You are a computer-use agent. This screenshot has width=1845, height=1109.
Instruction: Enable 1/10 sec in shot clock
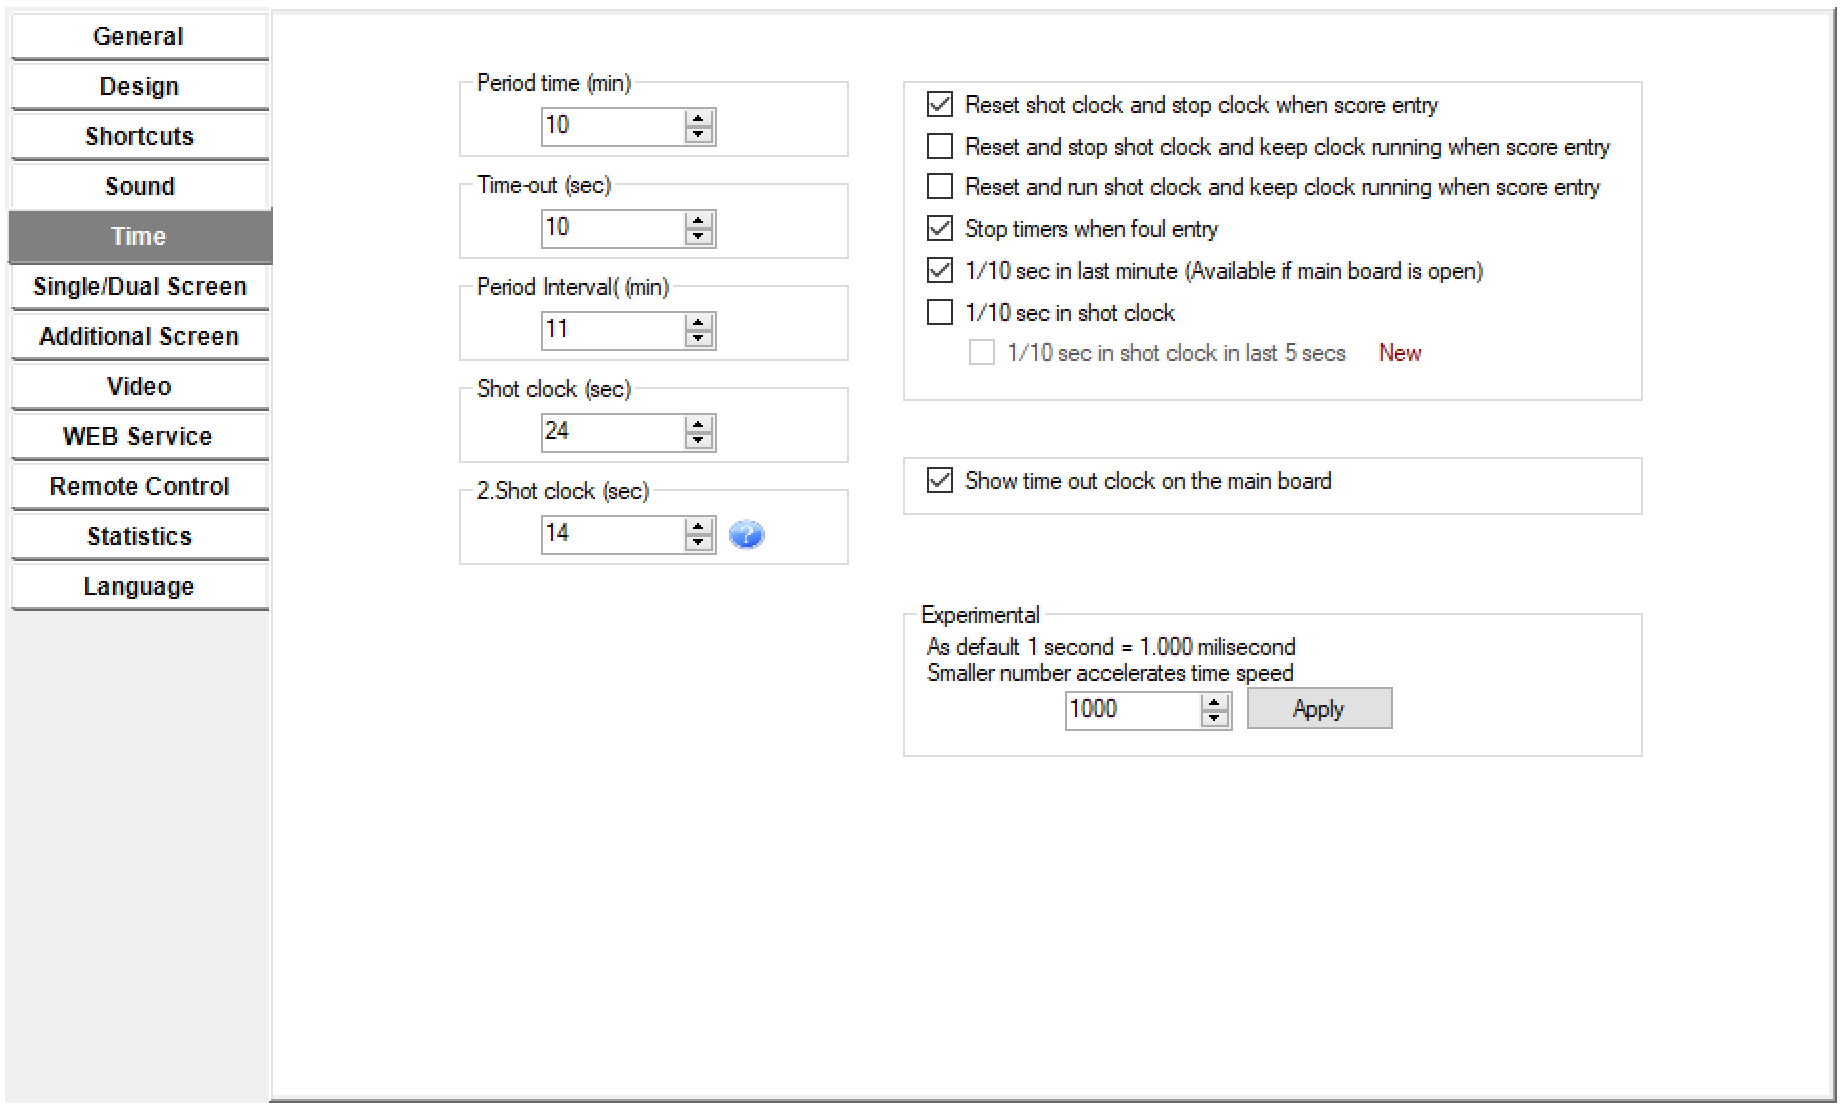[x=940, y=313]
